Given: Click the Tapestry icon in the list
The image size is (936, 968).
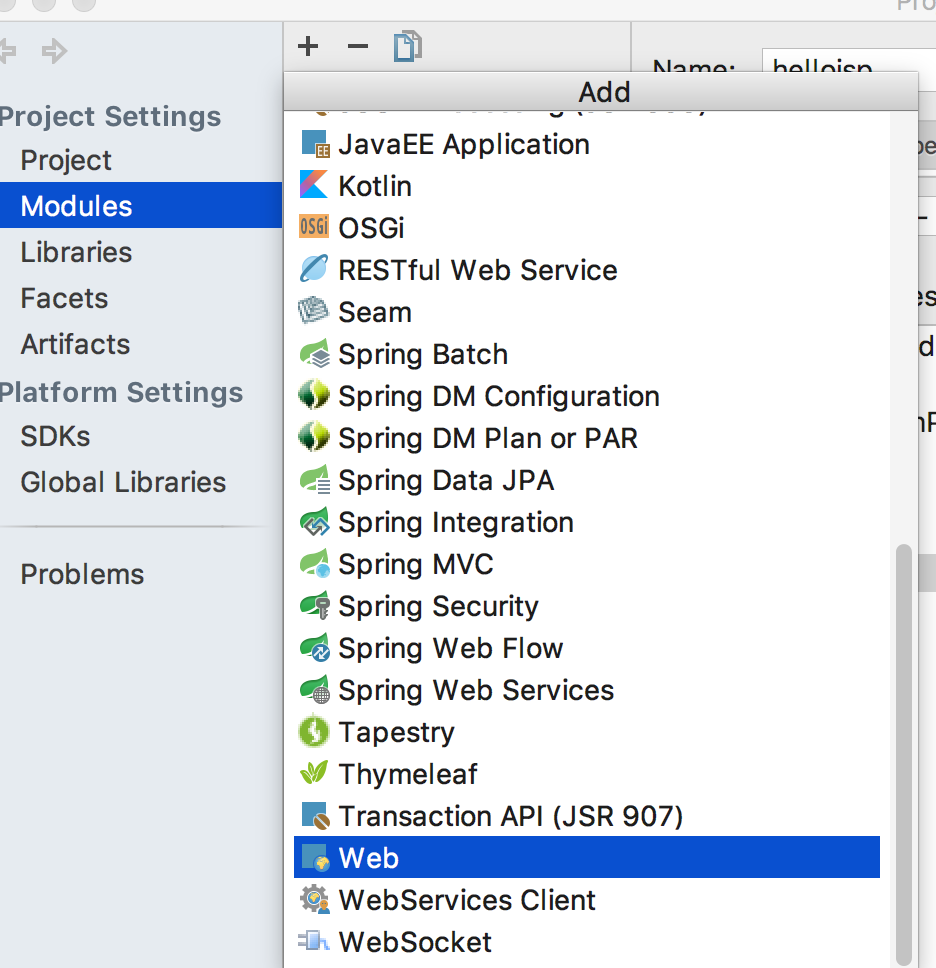Looking at the screenshot, I should pos(314,732).
